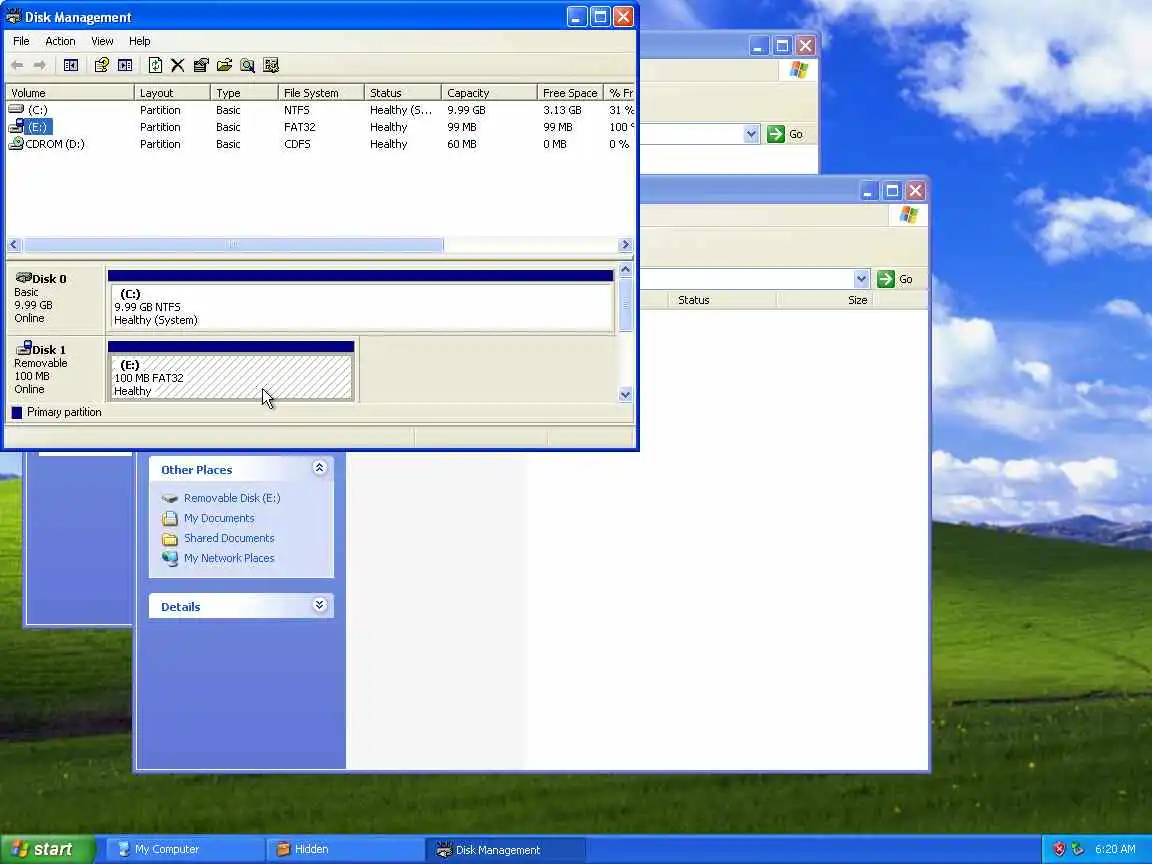The width and height of the screenshot is (1152, 864).
Task: Click the Refresh toolbar icon
Action: point(155,65)
